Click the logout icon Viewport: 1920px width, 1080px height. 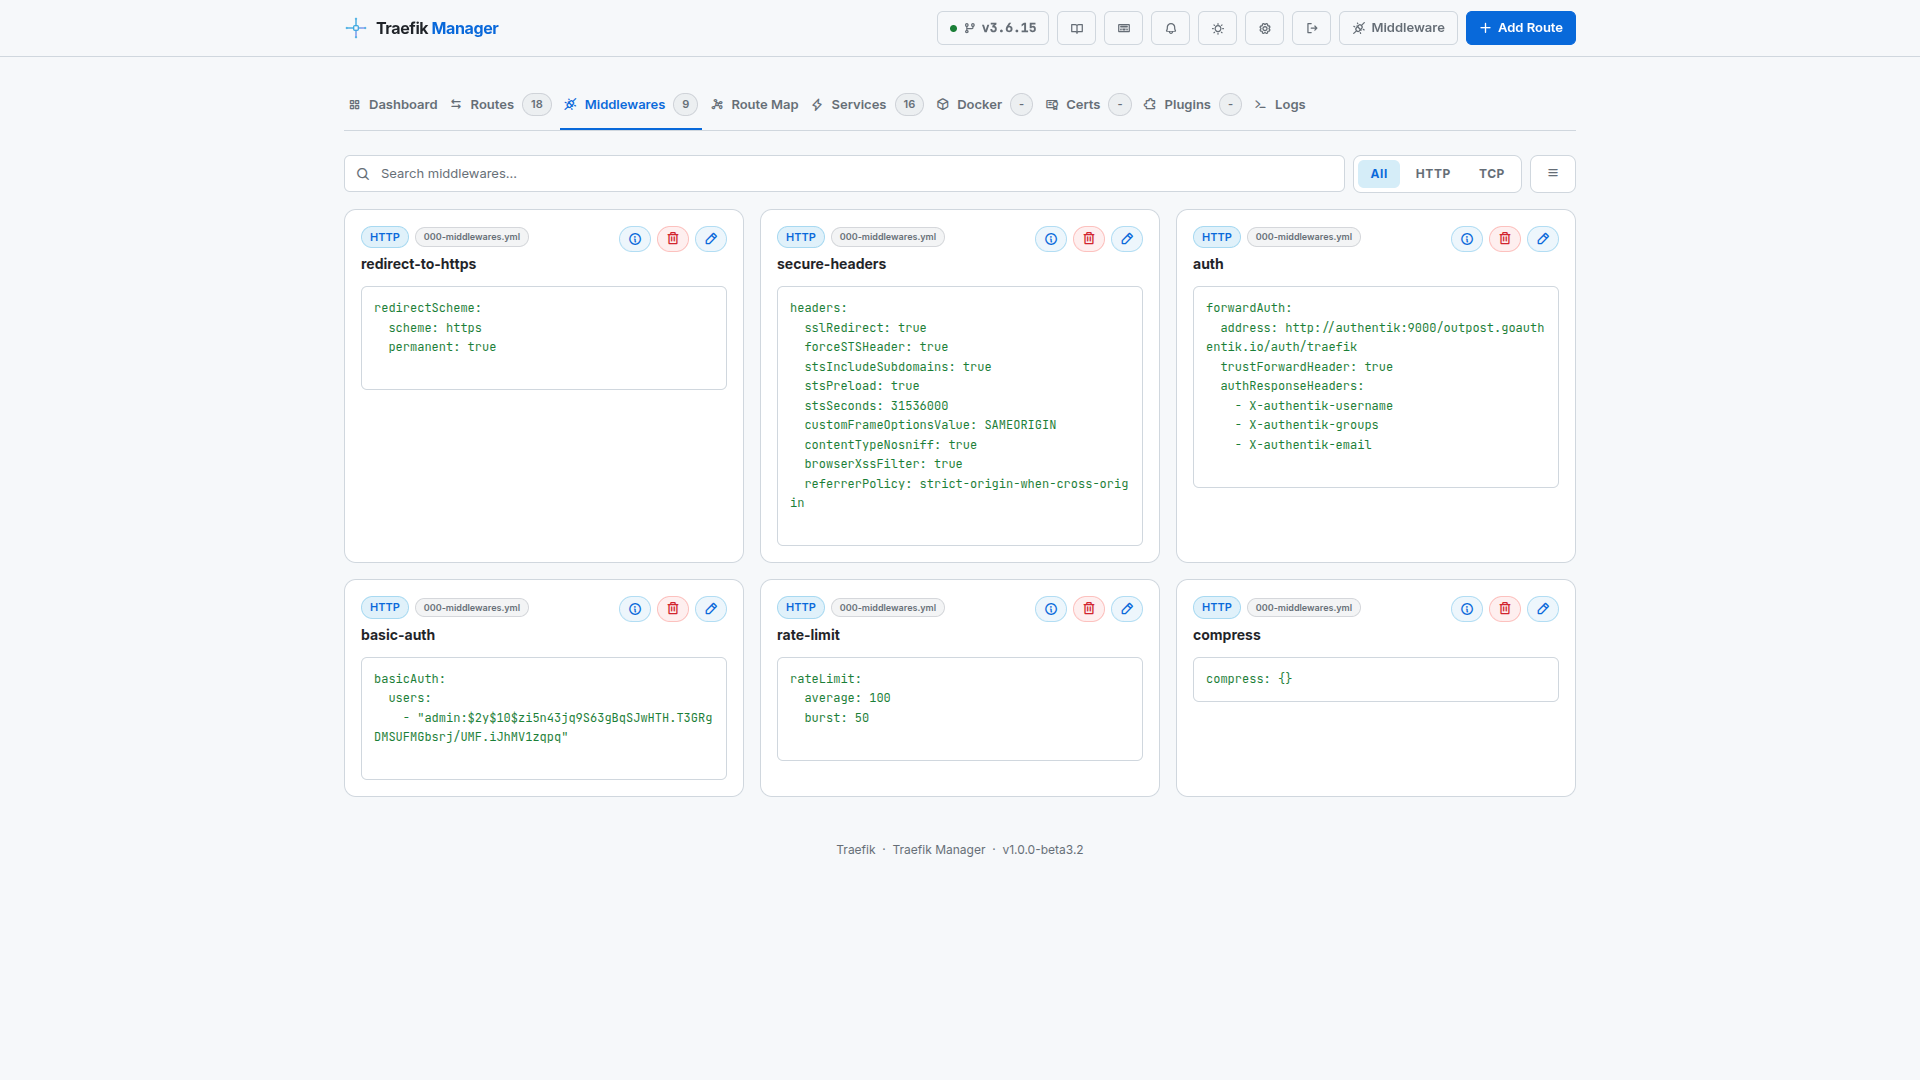tap(1312, 28)
